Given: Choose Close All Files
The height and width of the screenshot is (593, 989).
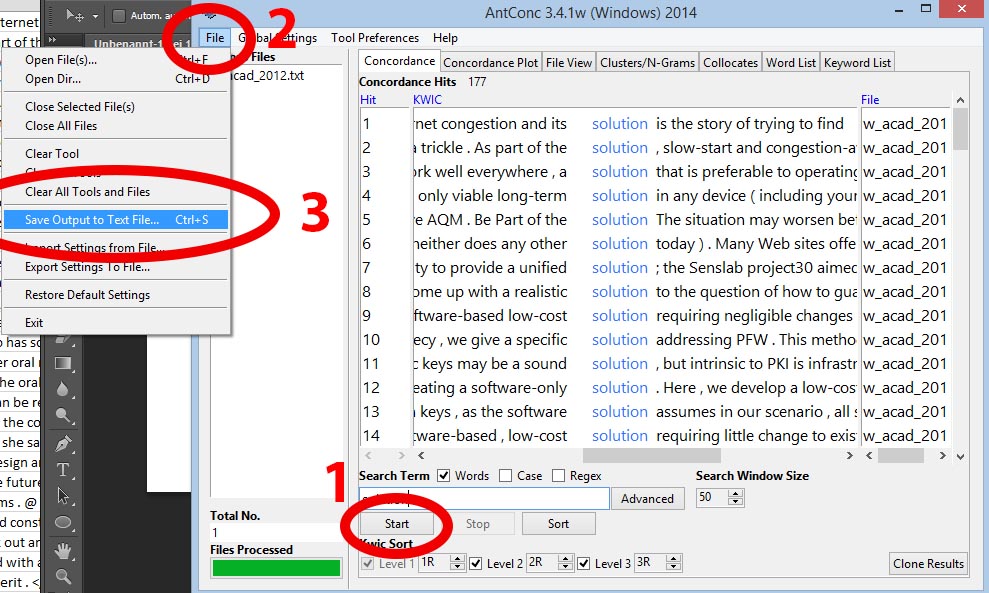Looking at the screenshot, I should 116,126.
